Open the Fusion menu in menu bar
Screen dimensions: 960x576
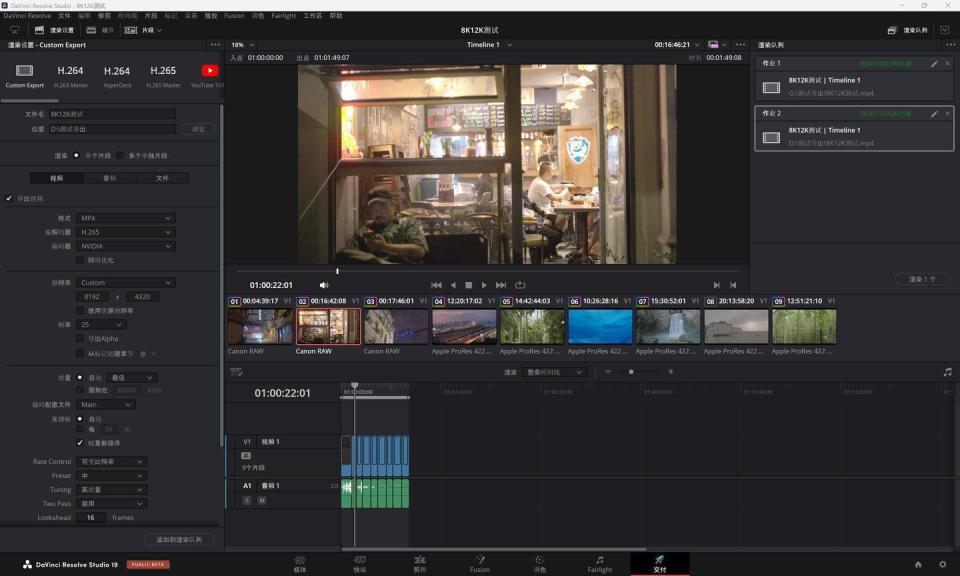(234, 16)
